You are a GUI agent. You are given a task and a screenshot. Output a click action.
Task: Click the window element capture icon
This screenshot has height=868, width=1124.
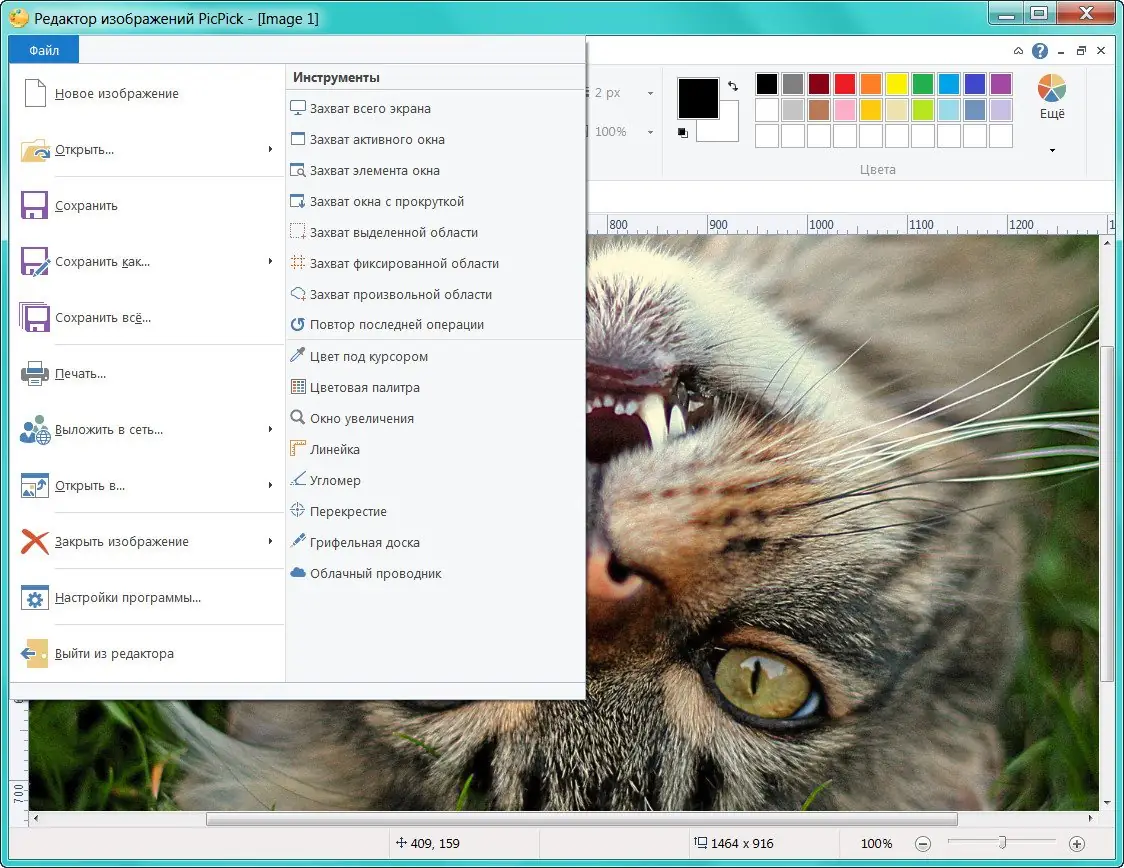point(297,171)
